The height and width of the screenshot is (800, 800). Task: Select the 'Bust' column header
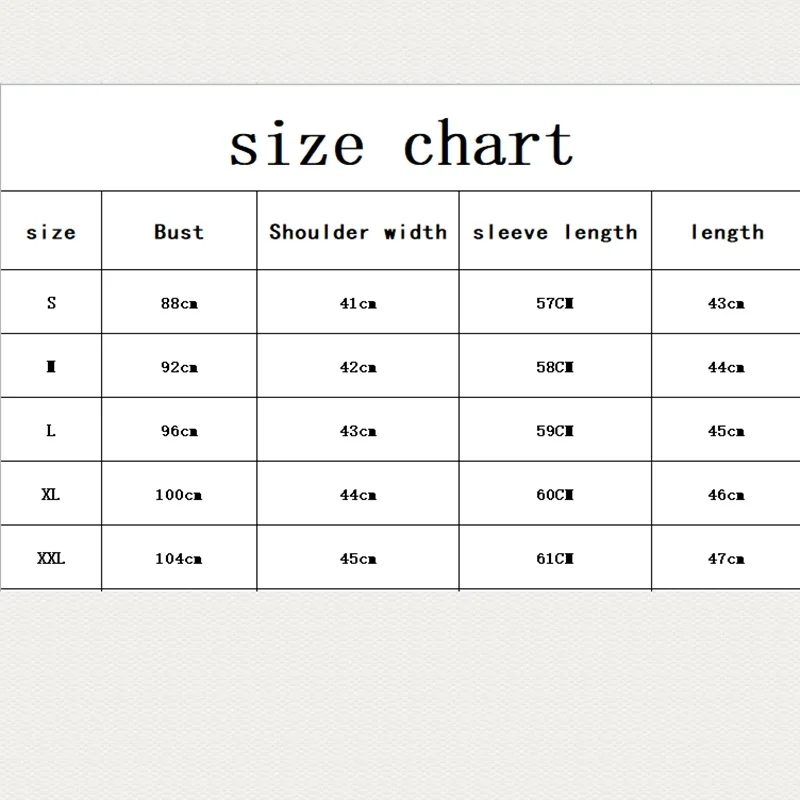(x=179, y=232)
